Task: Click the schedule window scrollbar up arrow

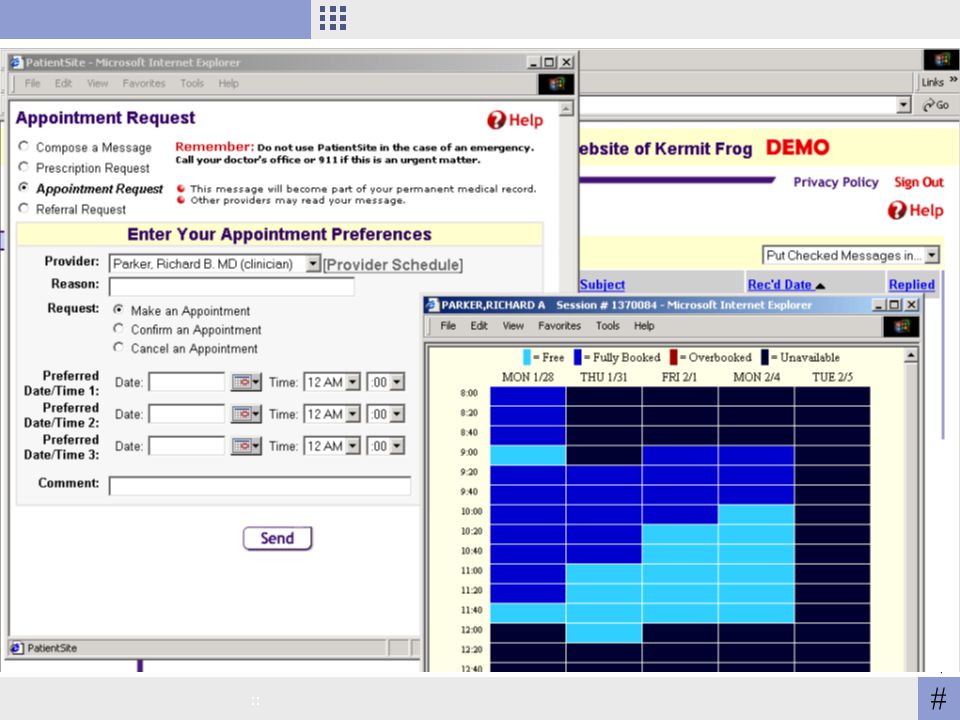Action: click(911, 356)
